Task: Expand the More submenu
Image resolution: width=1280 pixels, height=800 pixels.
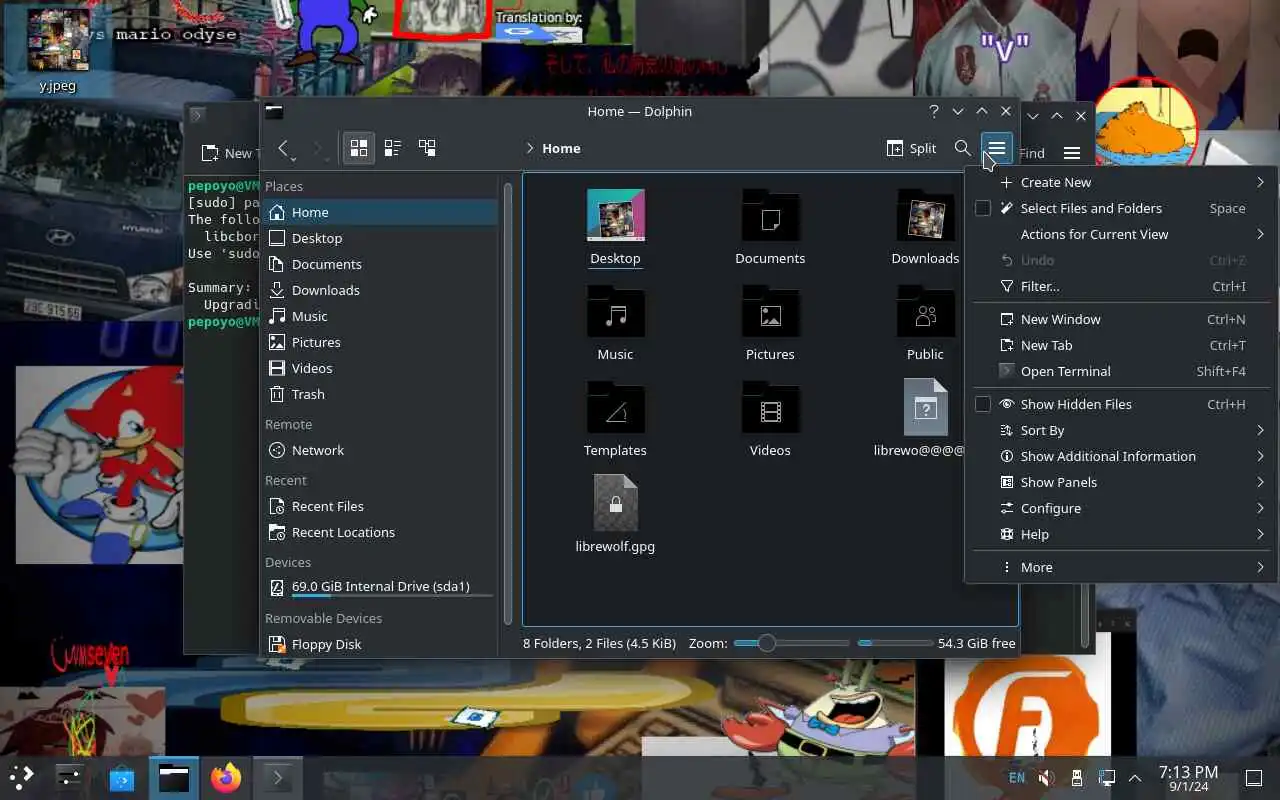Action: pos(1121,567)
